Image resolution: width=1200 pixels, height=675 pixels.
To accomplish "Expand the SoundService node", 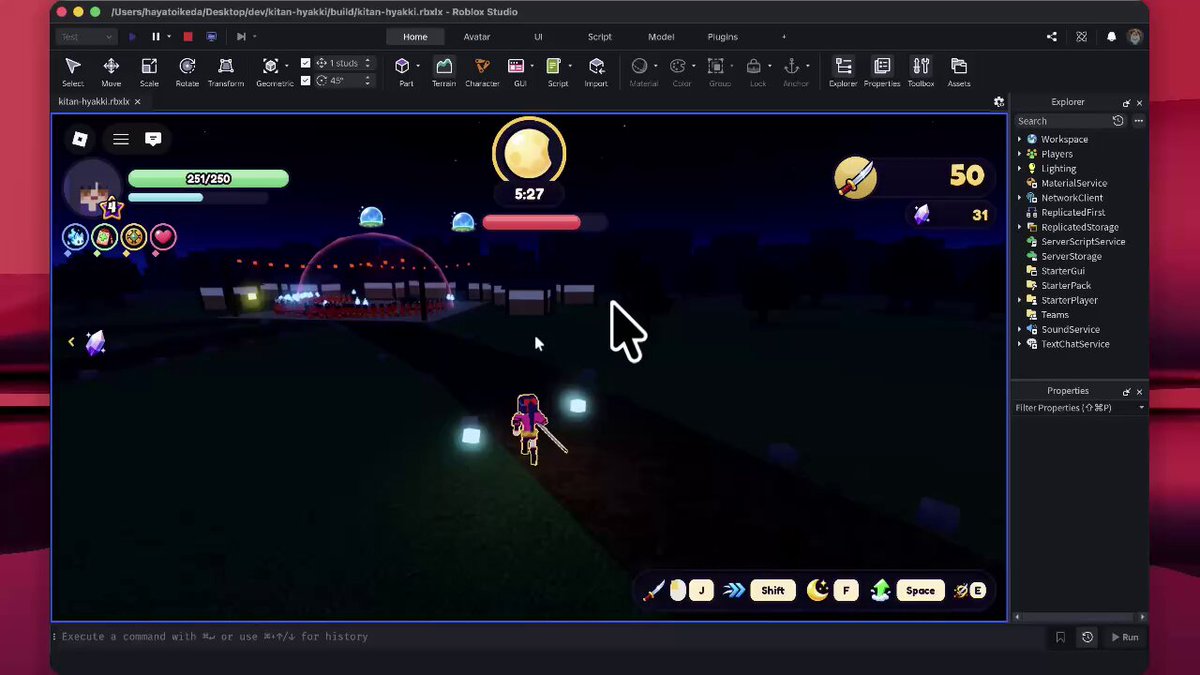I will 1020,329.
